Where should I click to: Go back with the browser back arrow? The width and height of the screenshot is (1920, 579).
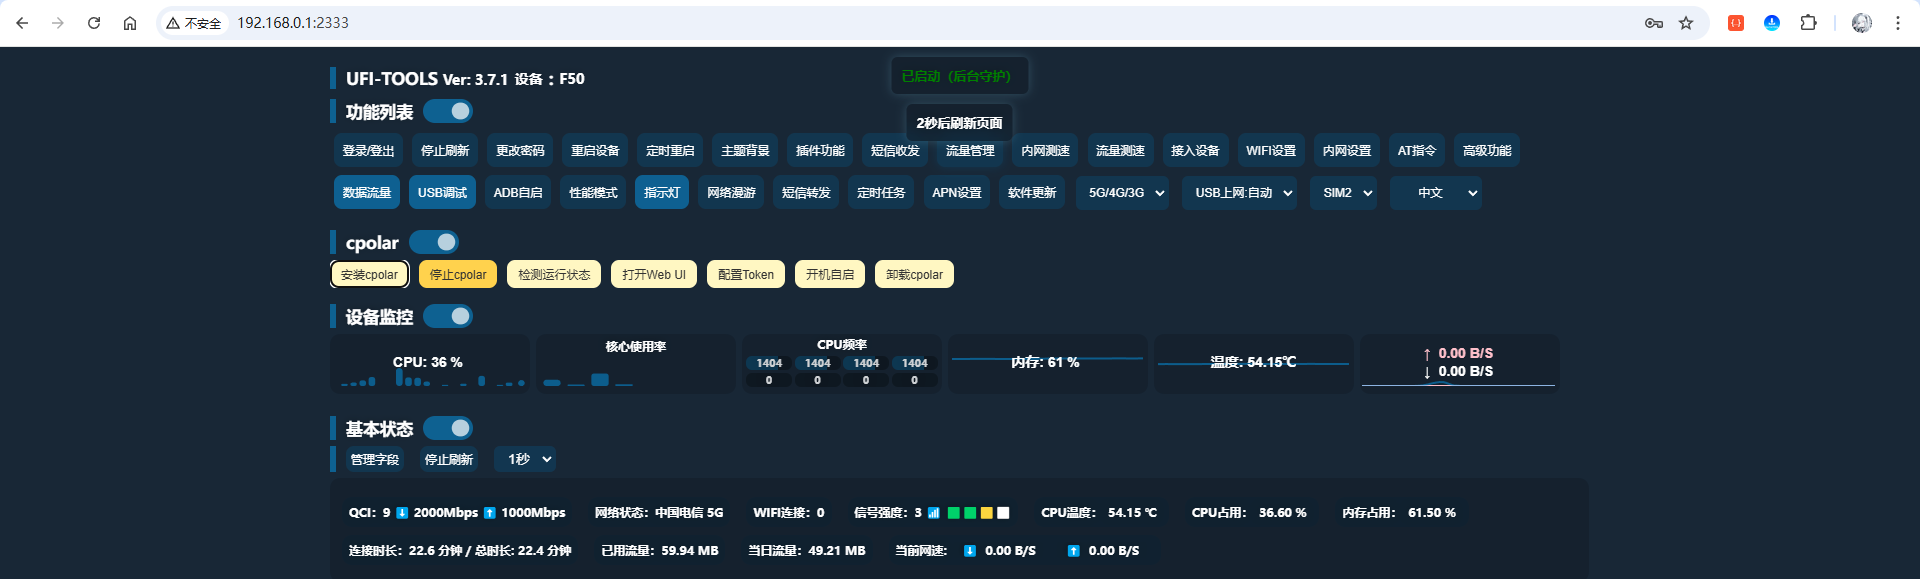tap(22, 23)
